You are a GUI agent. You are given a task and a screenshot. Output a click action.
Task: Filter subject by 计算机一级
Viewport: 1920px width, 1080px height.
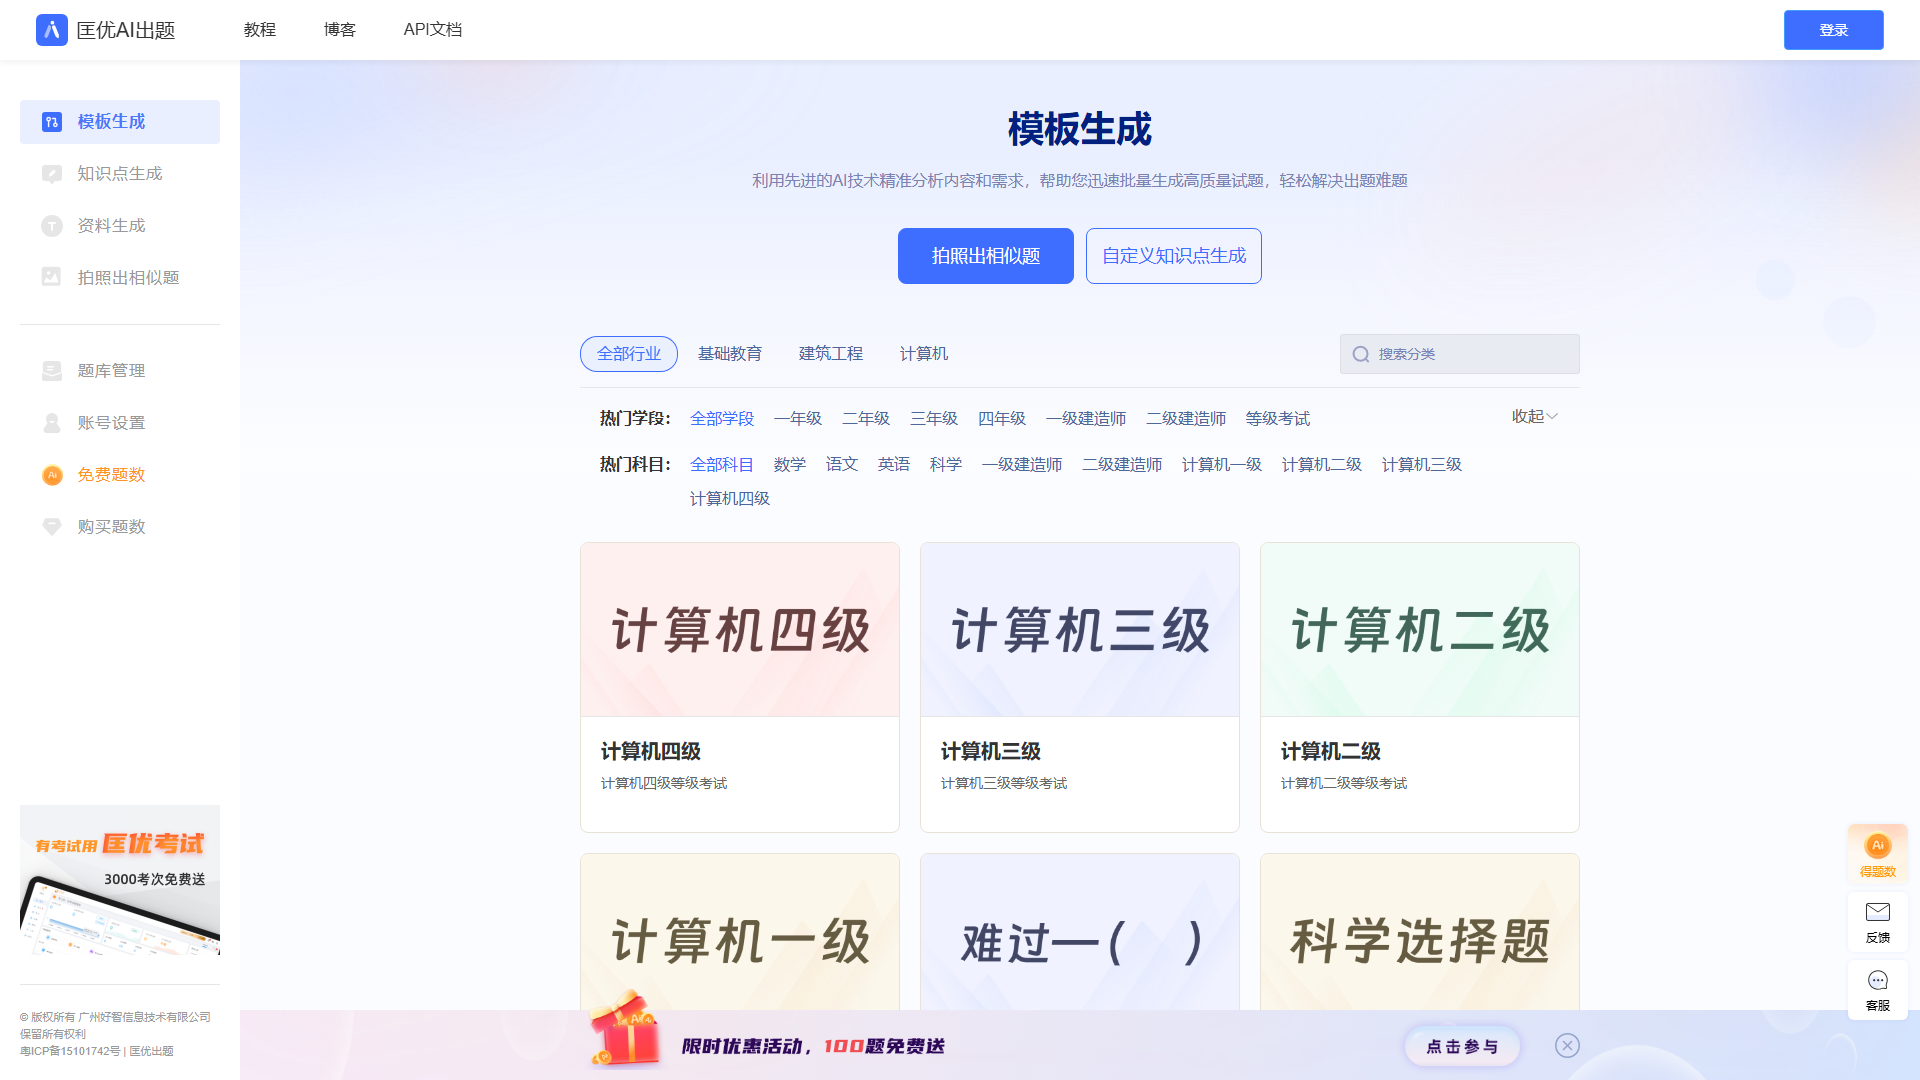[x=1222, y=465]
